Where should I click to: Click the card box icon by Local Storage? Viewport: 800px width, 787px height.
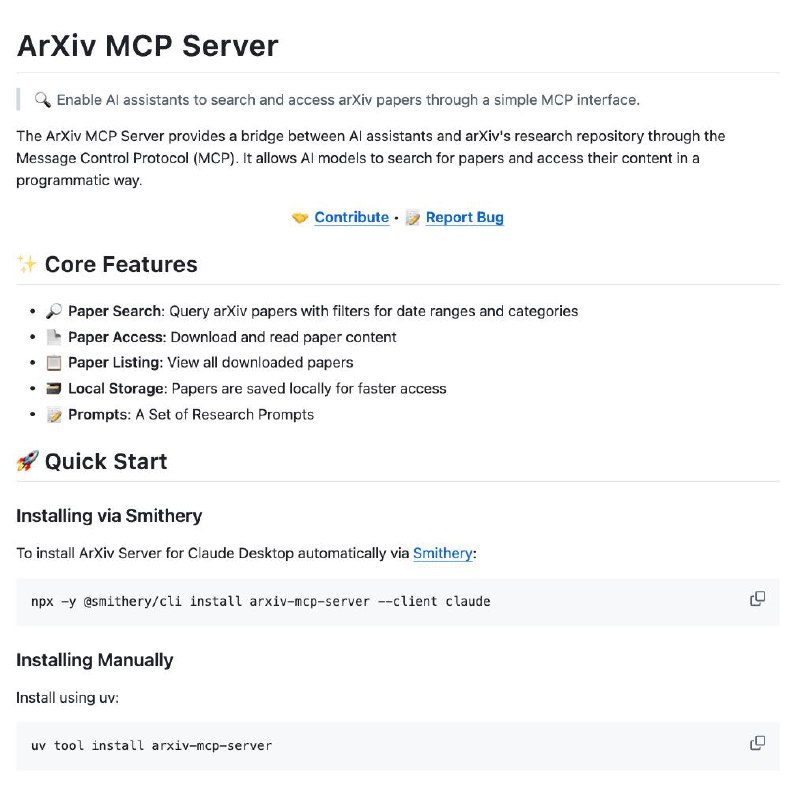pos(54,389)
